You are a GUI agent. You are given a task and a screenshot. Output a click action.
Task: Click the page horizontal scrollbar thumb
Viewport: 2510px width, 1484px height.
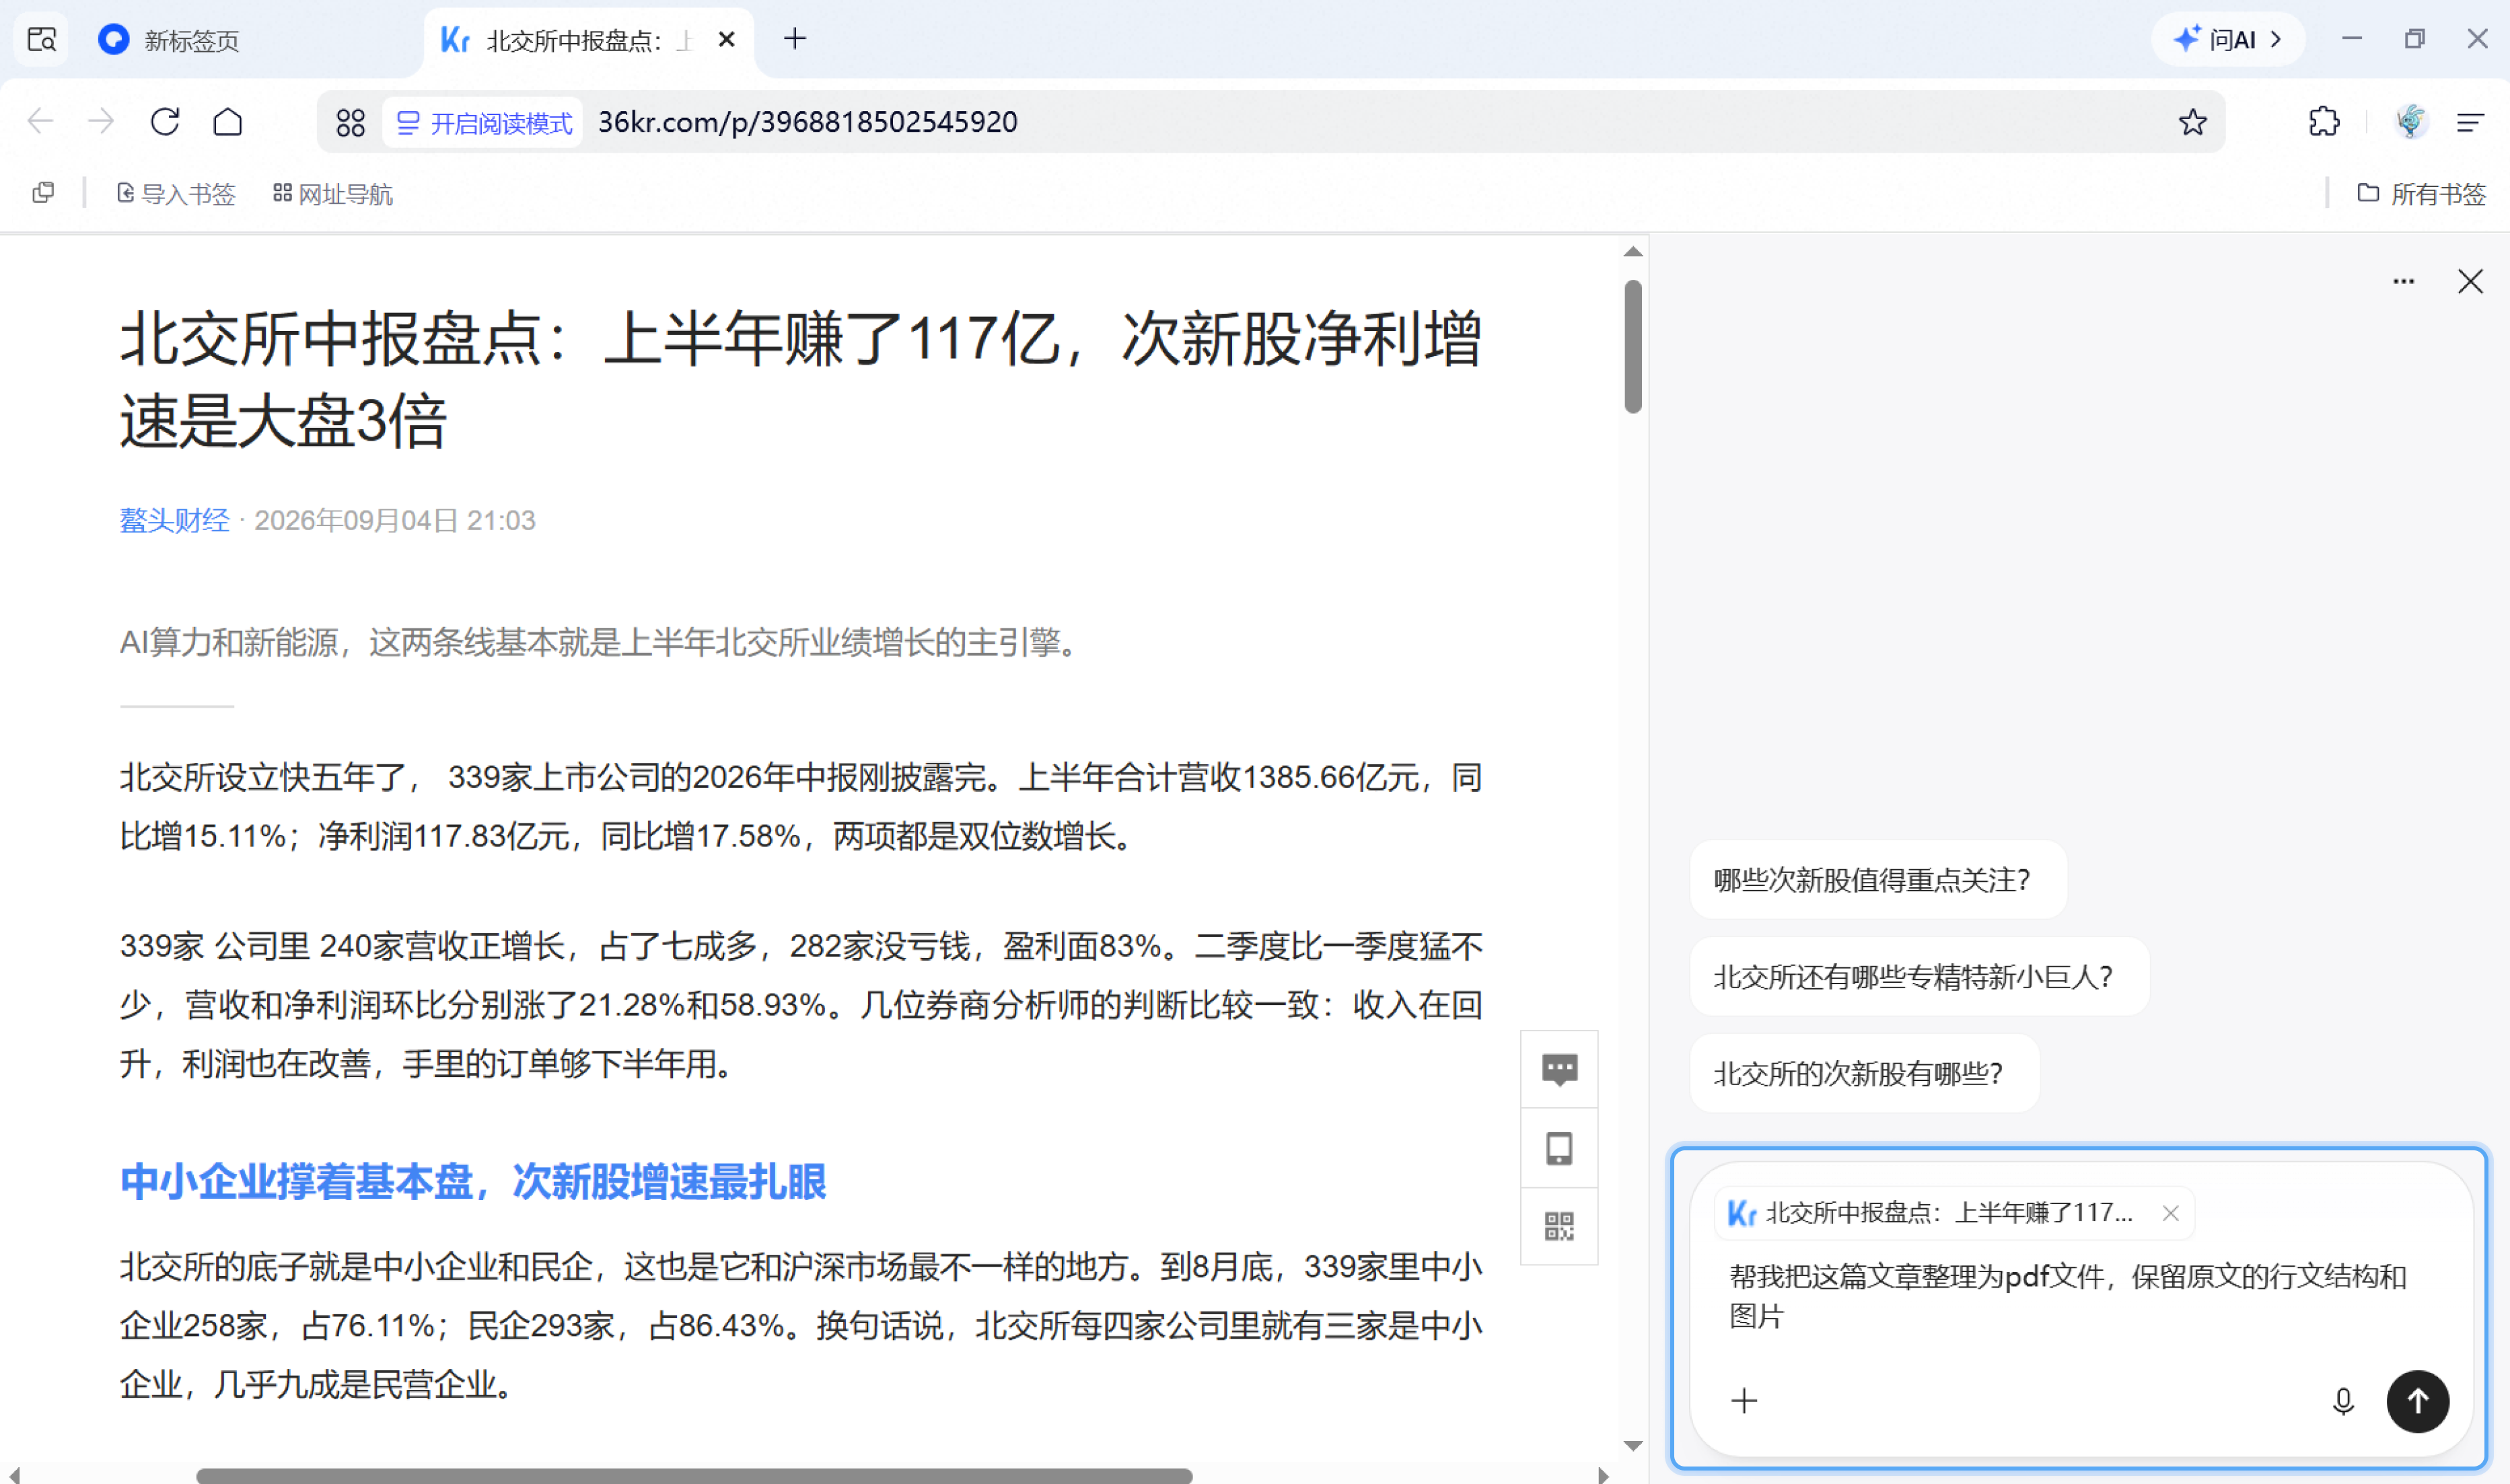(x=694, y=1476)
